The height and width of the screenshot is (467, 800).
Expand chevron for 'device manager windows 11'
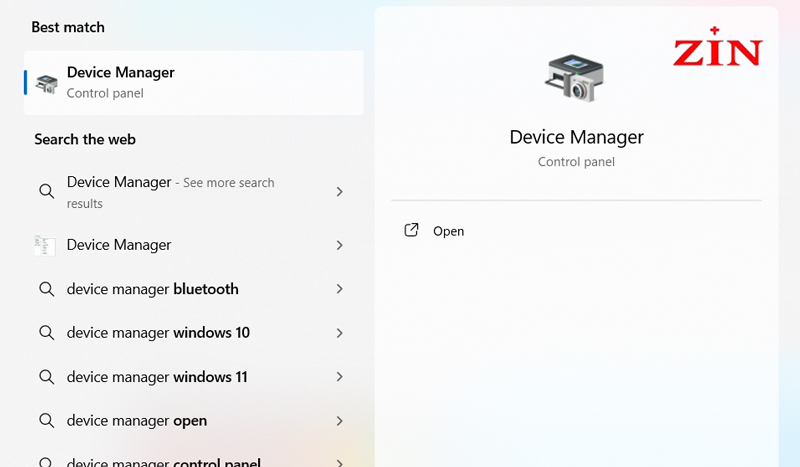339,377
